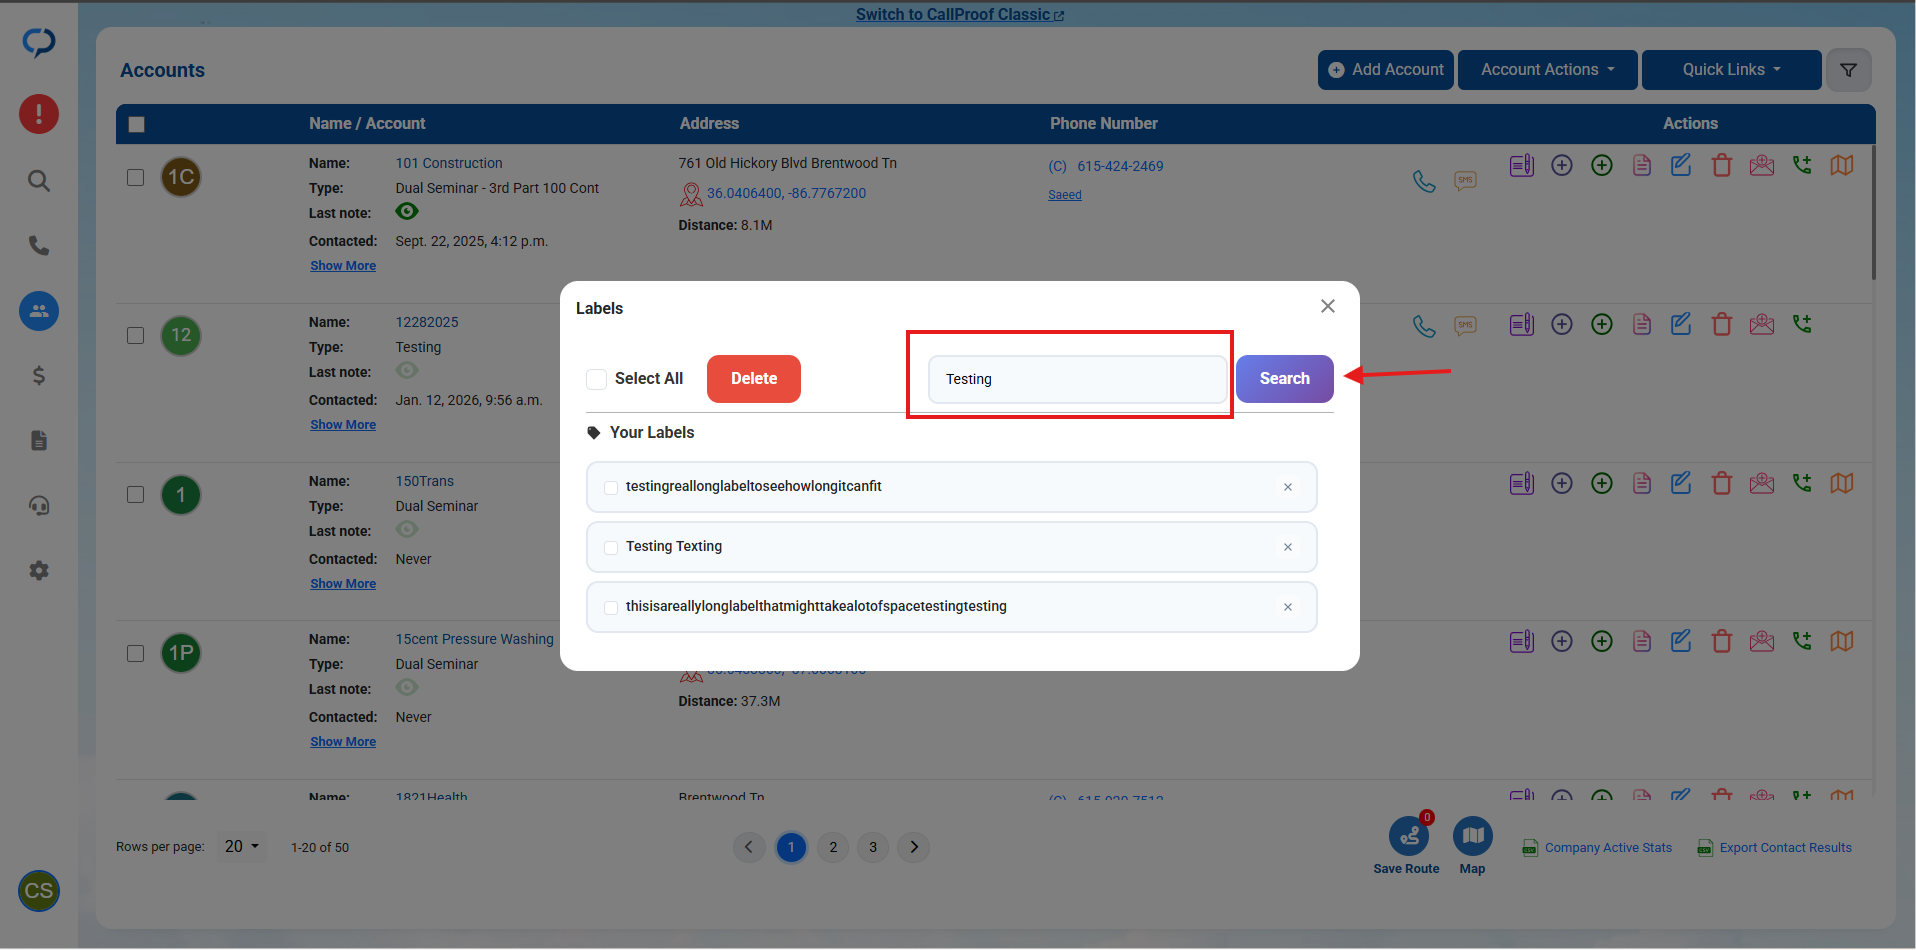The width and height of the screenshot is (1916, 950).
Task: Click Save Route icon
Action: 1408,837
